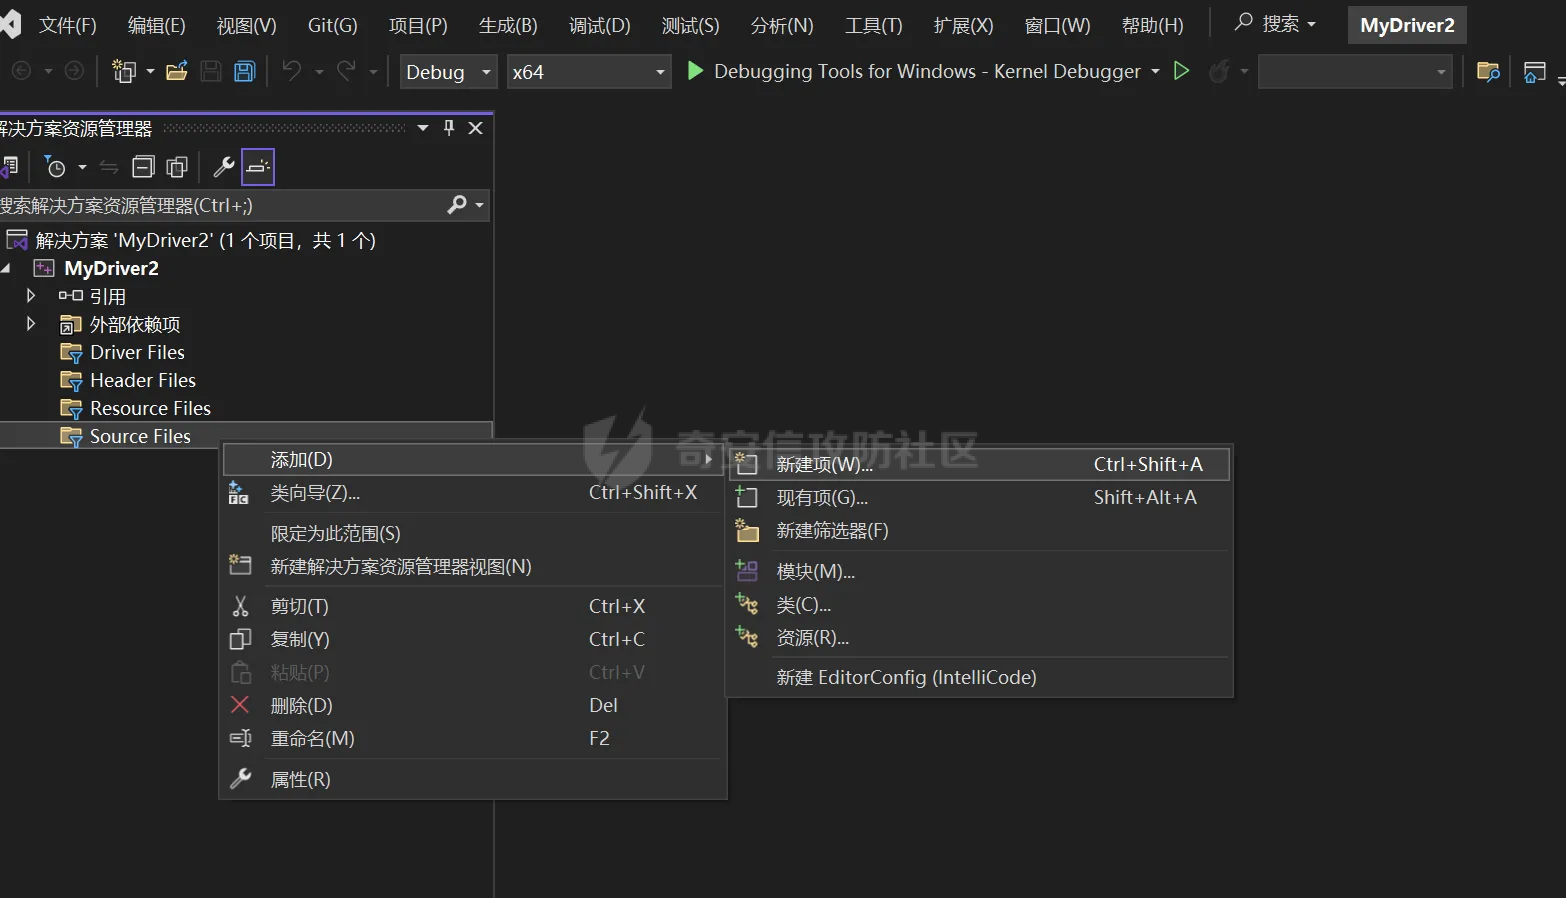
Task: Click the Save All toolbar icon
Action: (x=244, y=71)
